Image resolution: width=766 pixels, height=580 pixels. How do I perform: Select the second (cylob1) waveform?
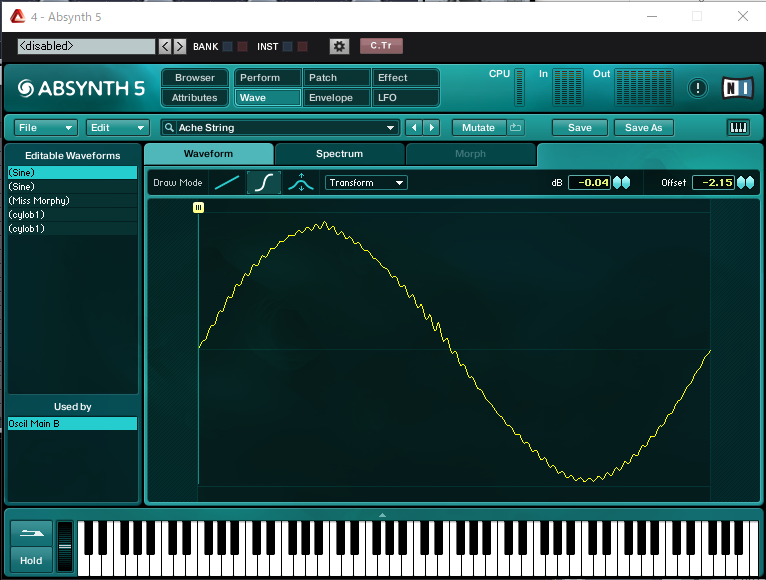72,229
